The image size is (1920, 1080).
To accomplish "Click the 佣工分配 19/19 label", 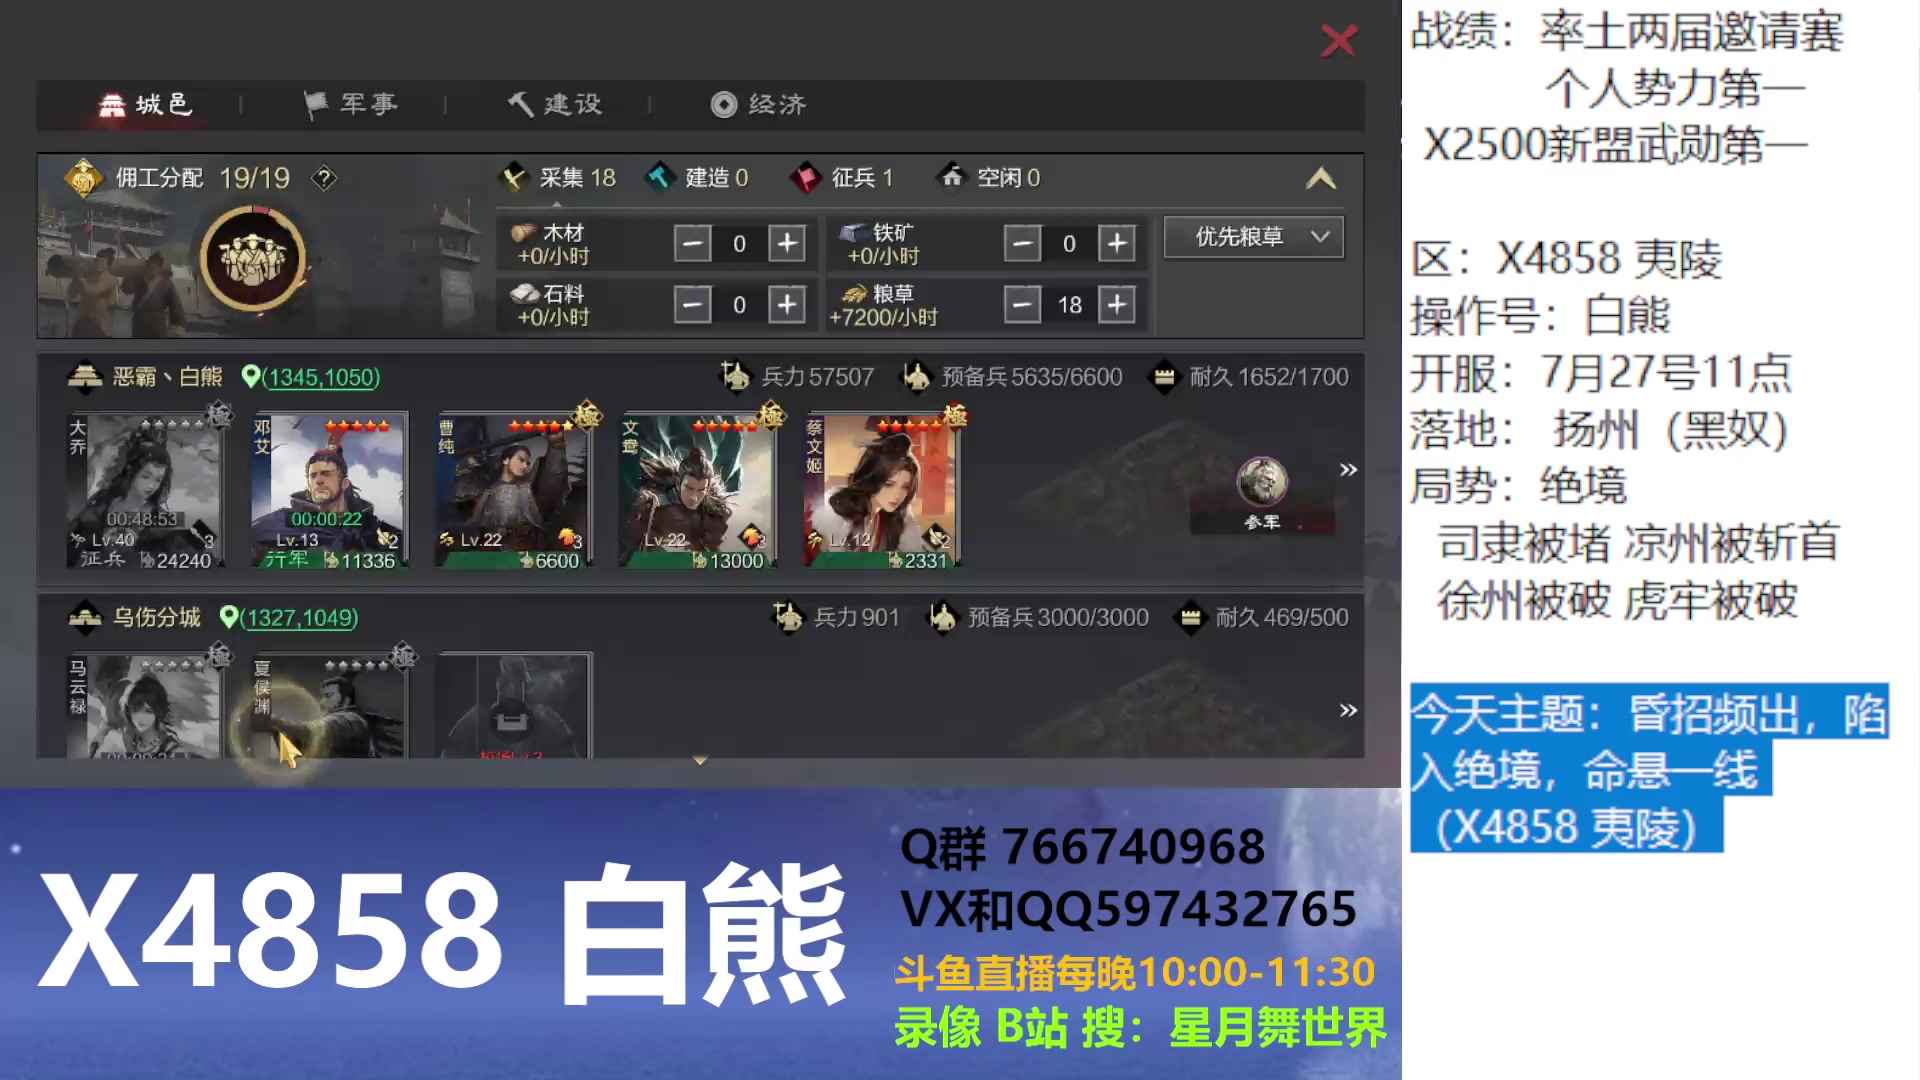I will [x=202, y=178].
